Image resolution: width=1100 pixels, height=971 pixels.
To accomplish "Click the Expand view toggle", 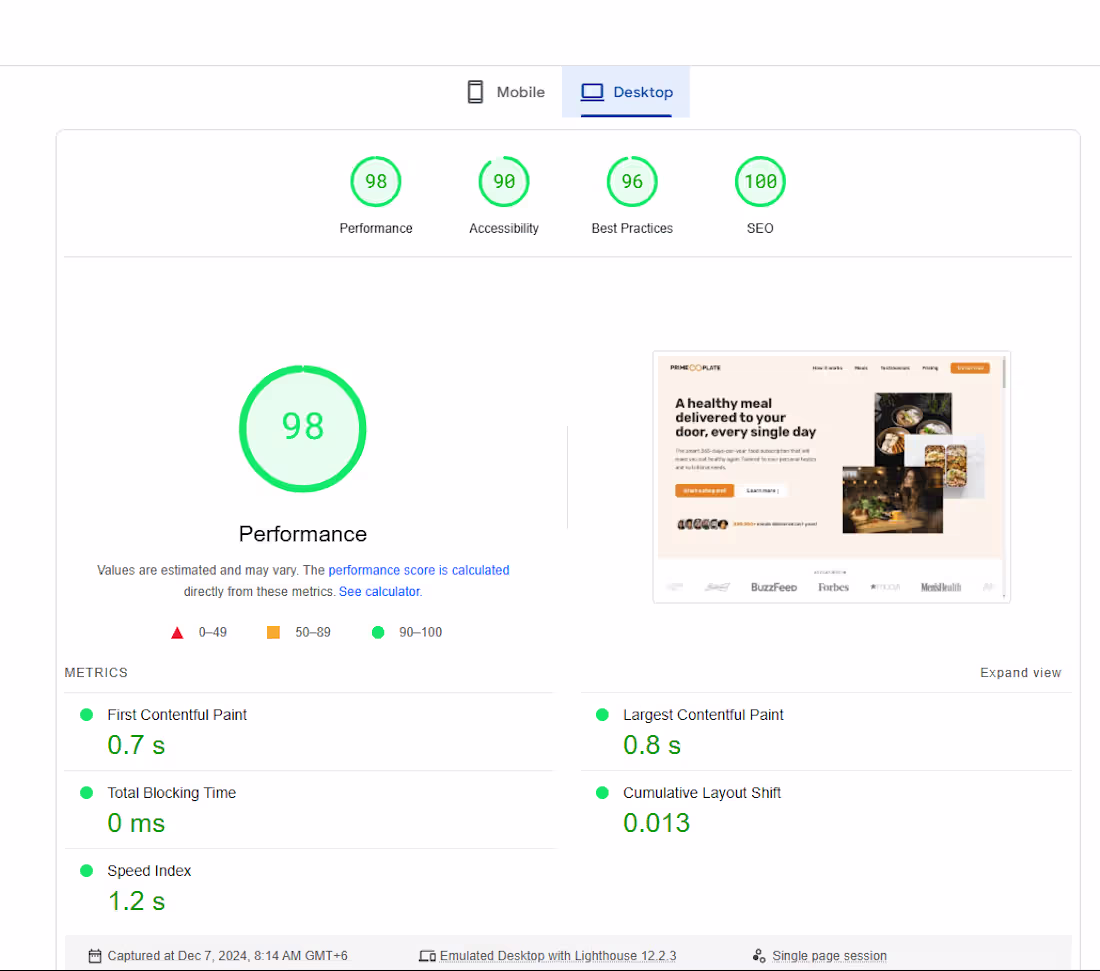I will (1020, 673).
